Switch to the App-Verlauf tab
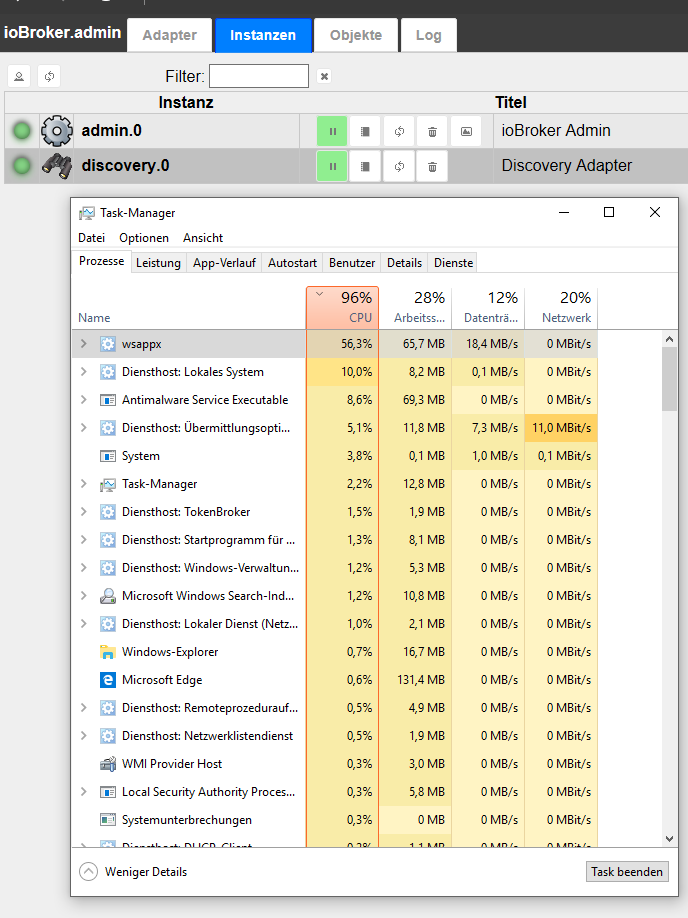Screen dimensions: 688x918 click(224, 263)
